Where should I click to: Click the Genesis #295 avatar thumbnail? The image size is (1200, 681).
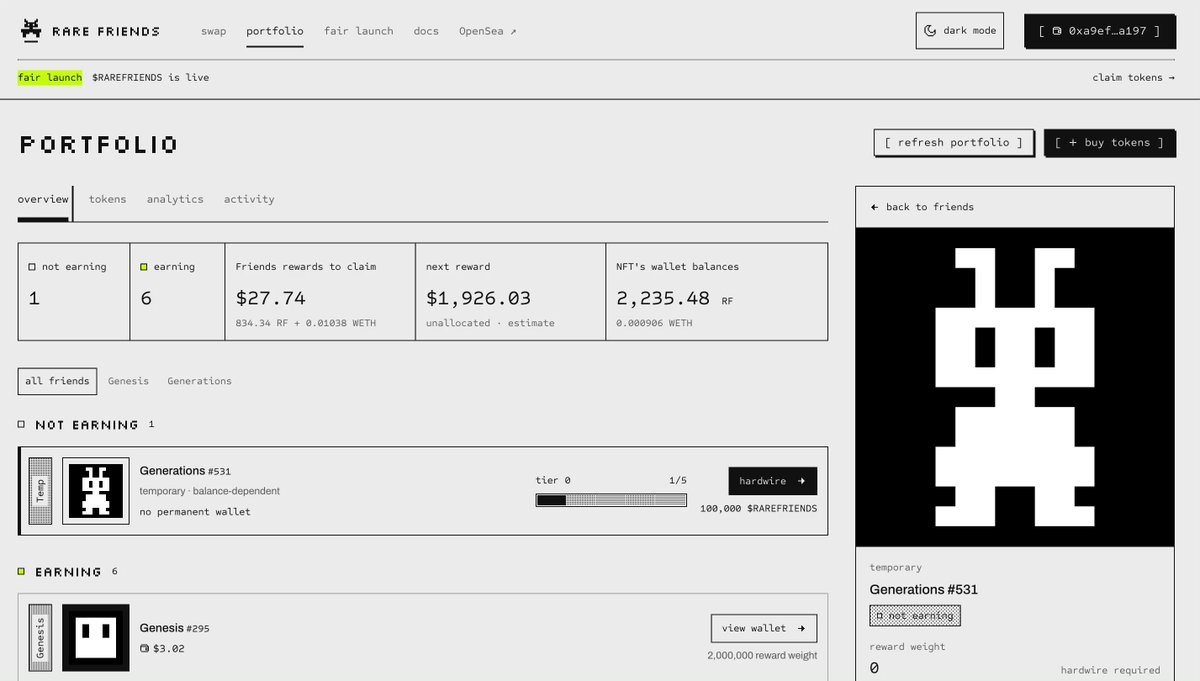[x=96, y=637]
